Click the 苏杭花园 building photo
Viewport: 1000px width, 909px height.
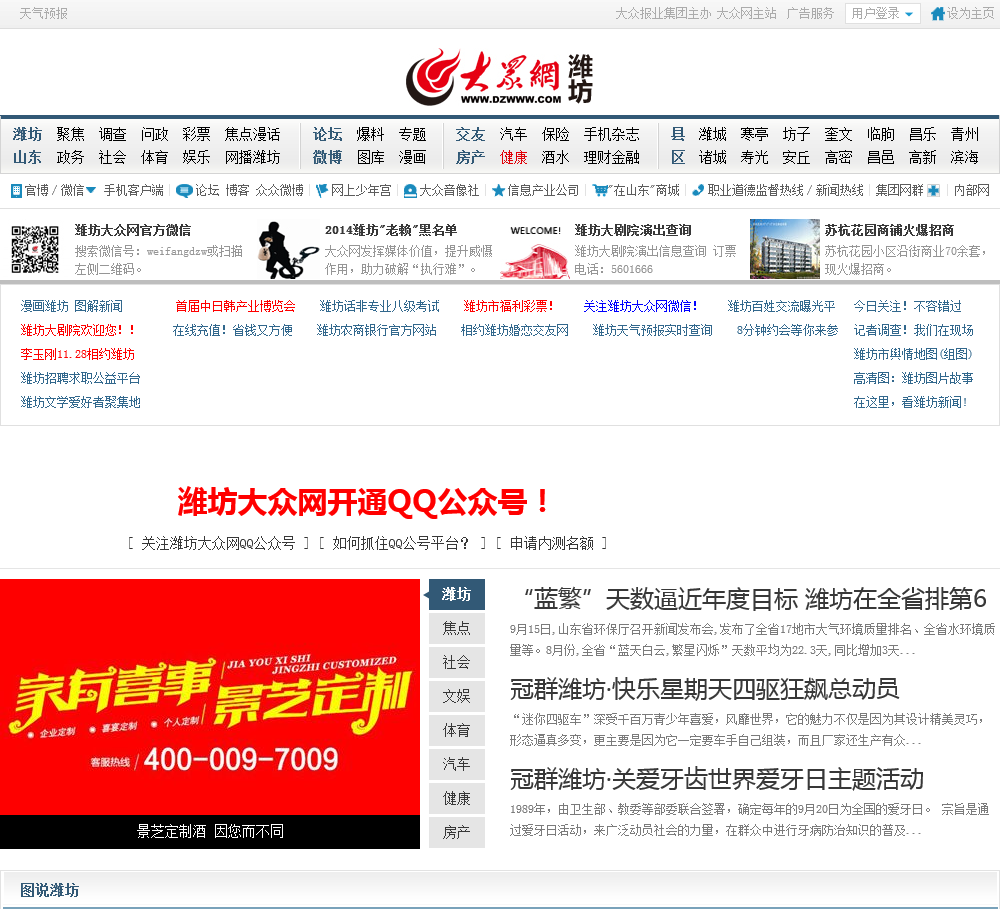click(x=784, y=249)
